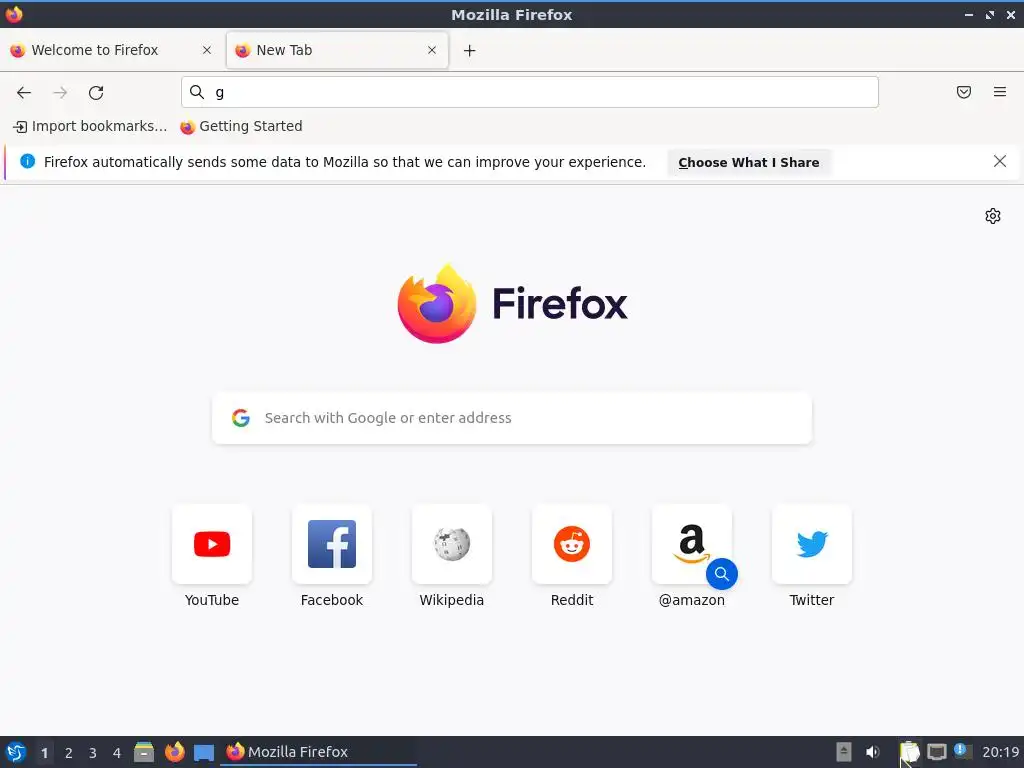Close the New Tab tab
This screenshot has width=1024, height=768.
coord(432,50)
